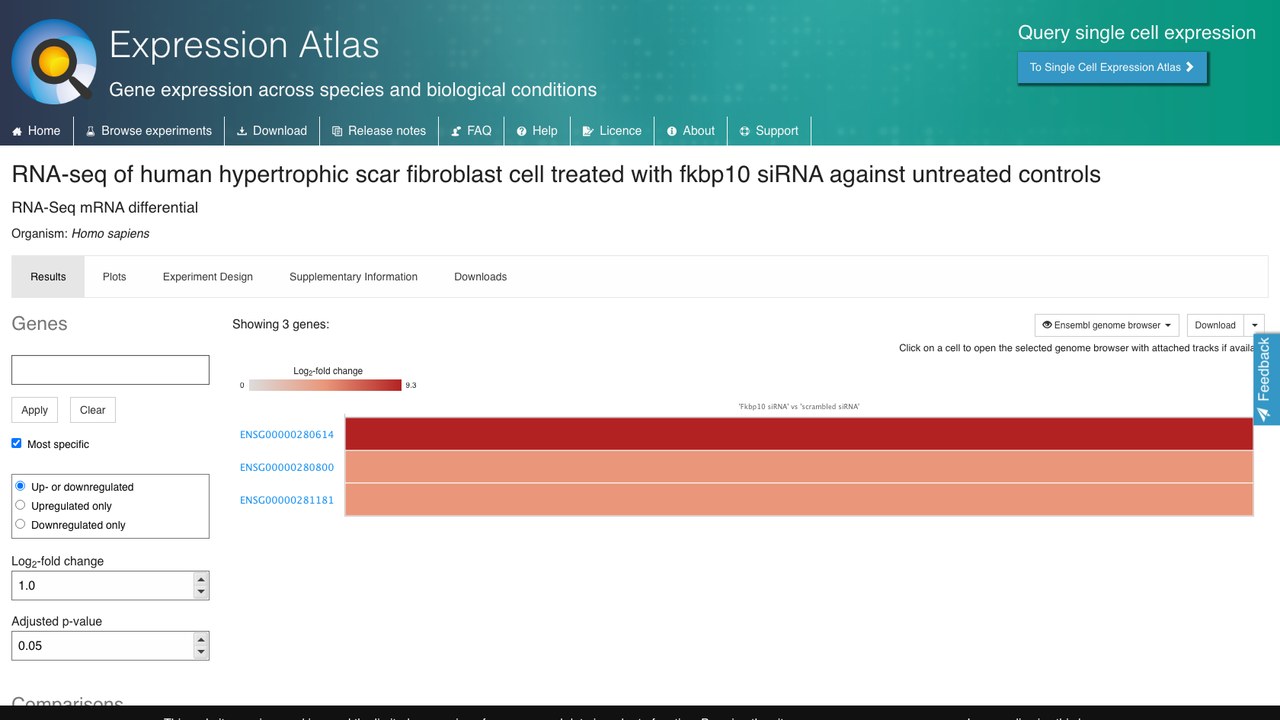Open Release notes

tap(379, 131)
